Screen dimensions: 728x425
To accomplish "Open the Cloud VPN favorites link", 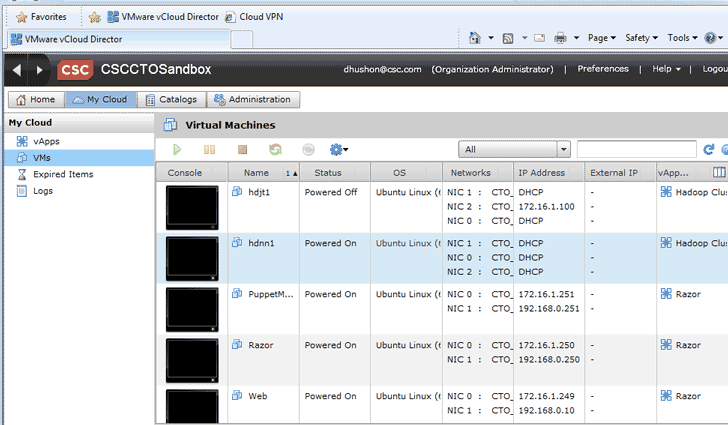I will click(254, 17).
